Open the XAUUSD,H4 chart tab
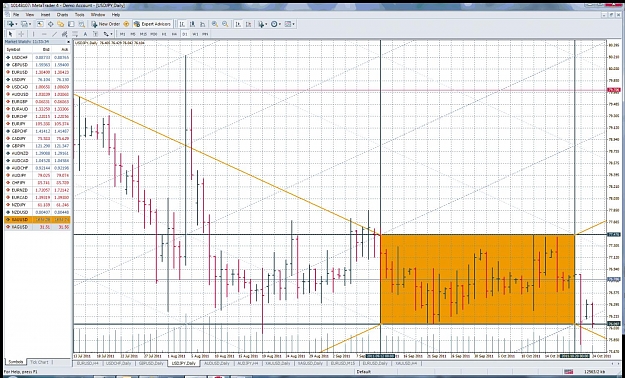The image size is (625, 378). [406, 364]
